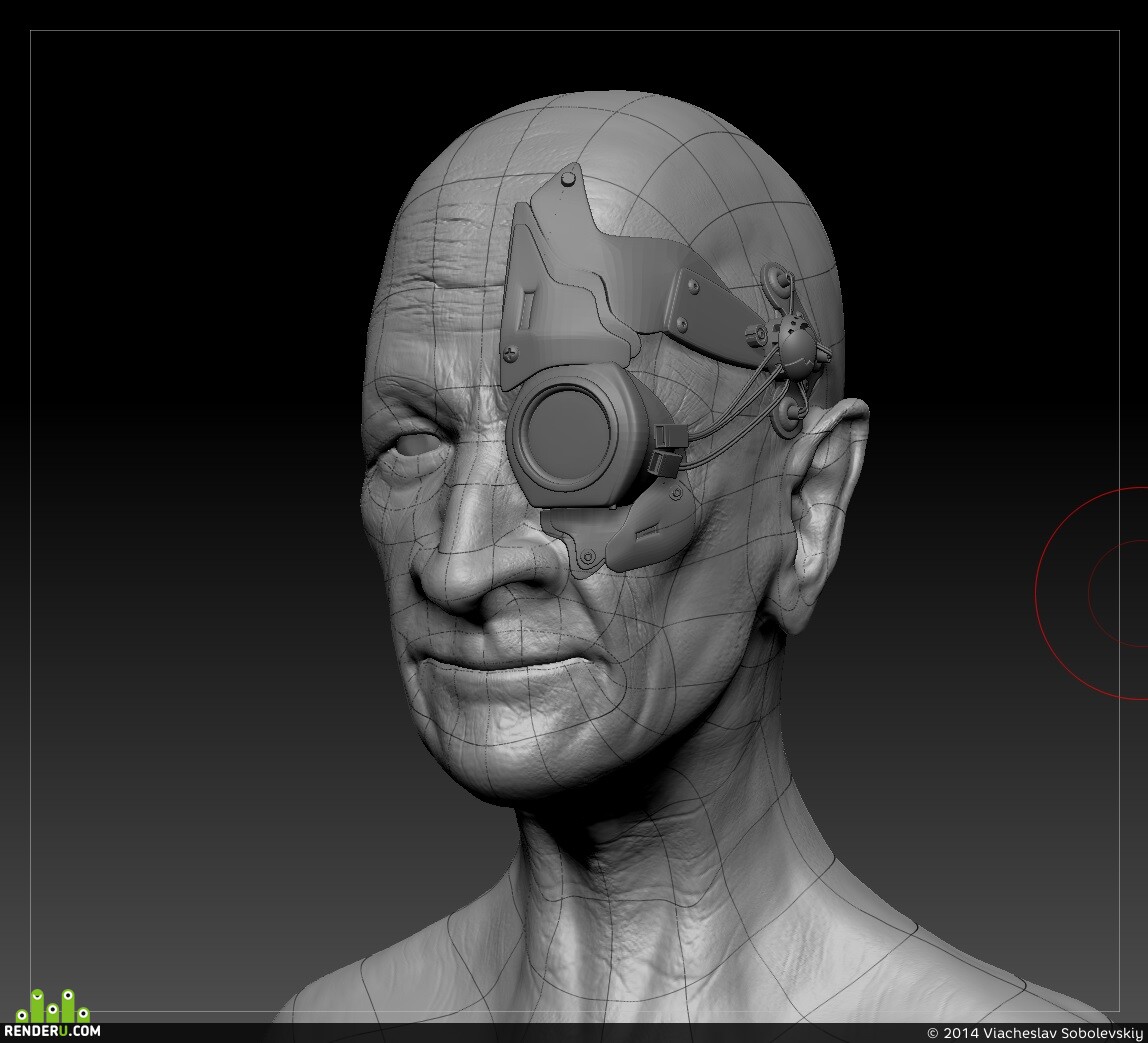Click the rectangular slot on forehead plate
Screen dimensions: 1148x1043
(526, 307)
